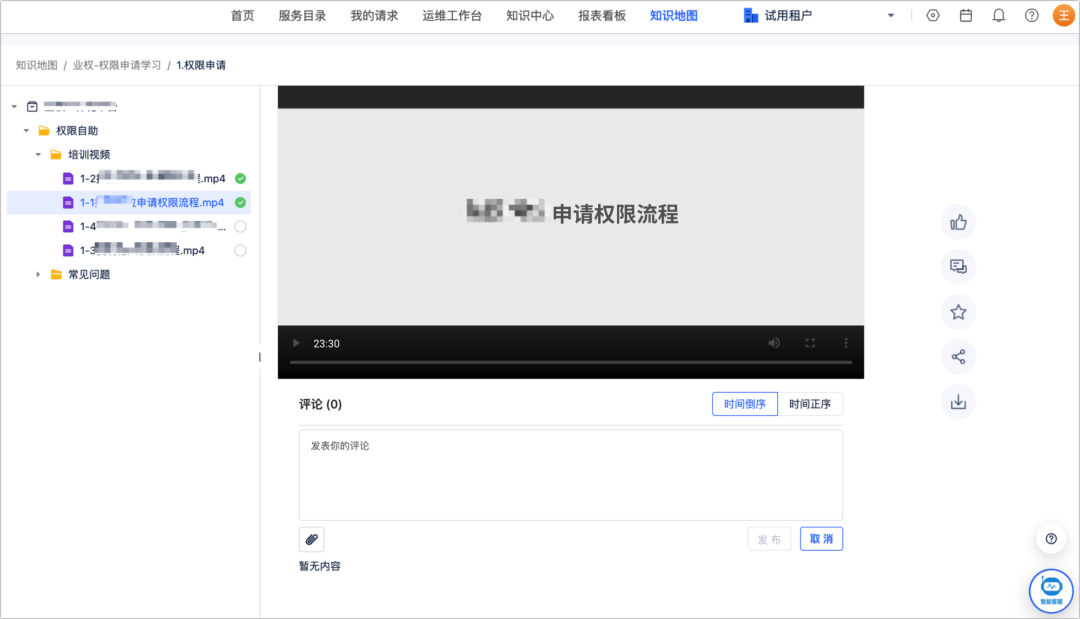Screen dimensions: 1080x619
Task: Sort comments by 时间正序
Action: (810, 404)
